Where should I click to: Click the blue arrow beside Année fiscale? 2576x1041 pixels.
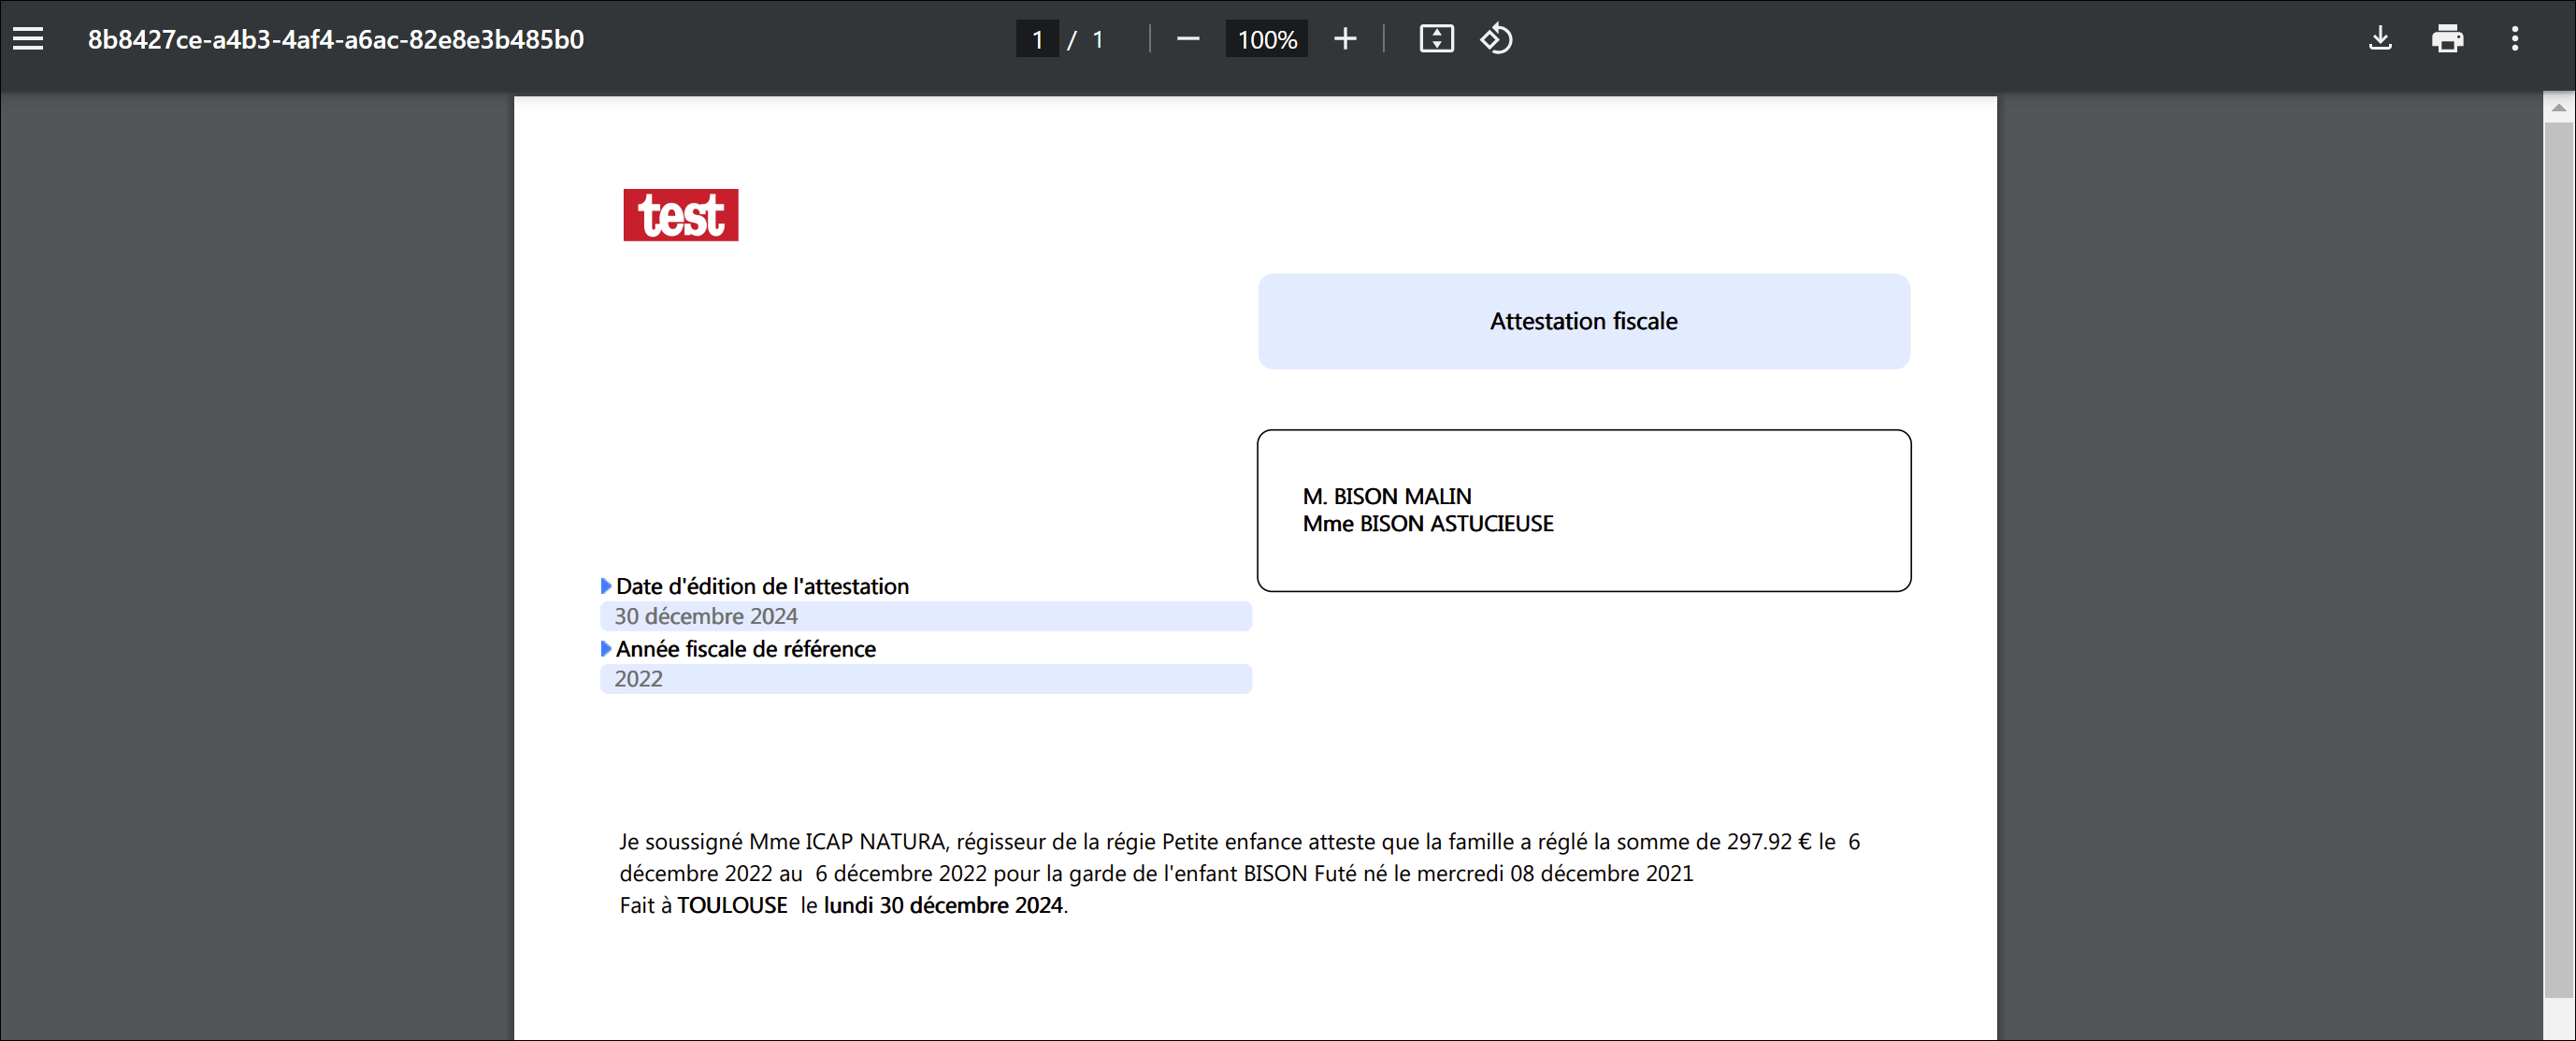coord(605,649)
